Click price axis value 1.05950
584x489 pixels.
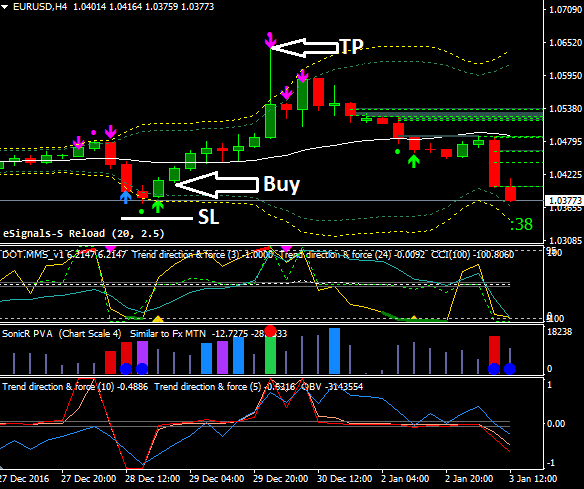[565, 75]
